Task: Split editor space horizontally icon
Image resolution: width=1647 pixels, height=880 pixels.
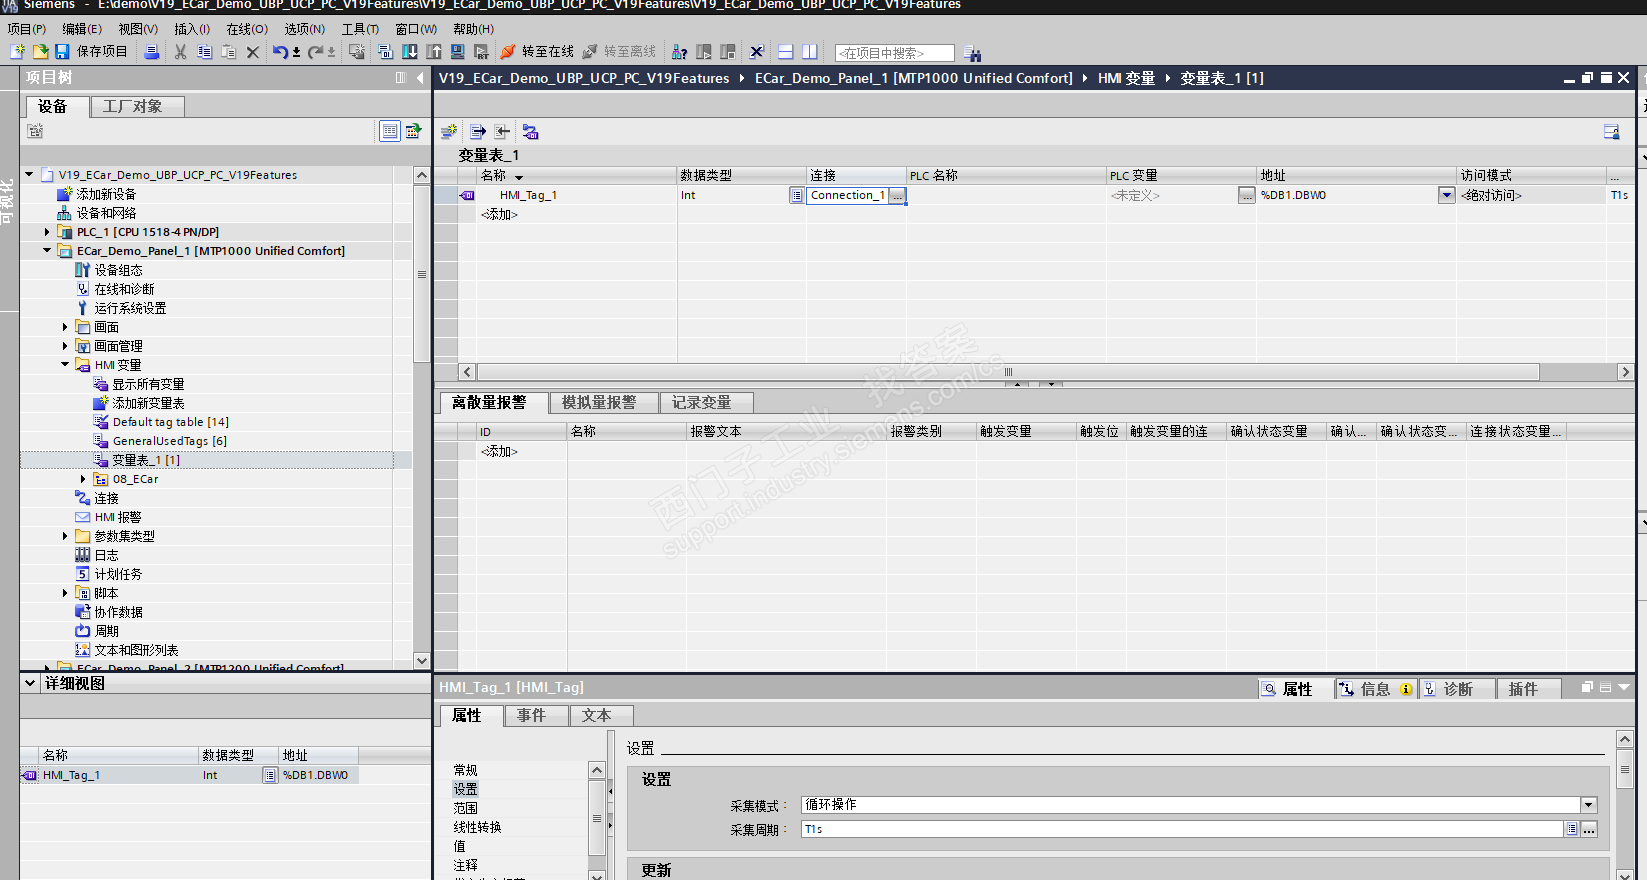Action: pyautogui.click(x=786, y=52)
